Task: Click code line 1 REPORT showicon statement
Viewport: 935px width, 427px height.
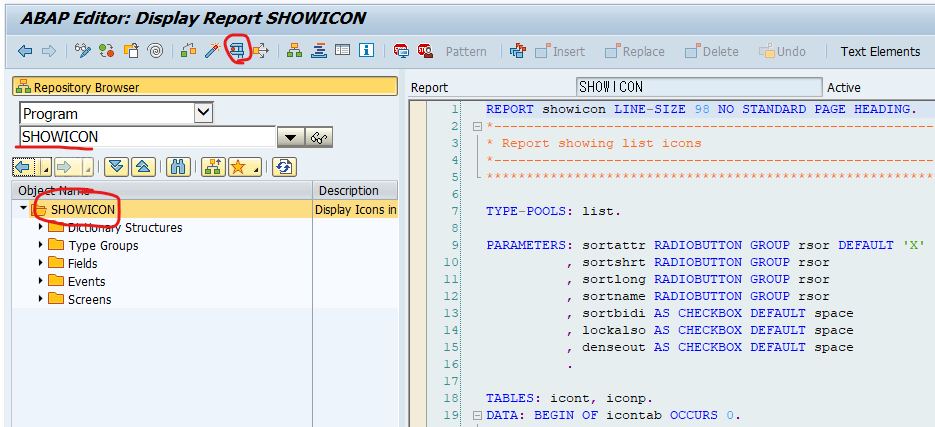Action: point(701,109)
